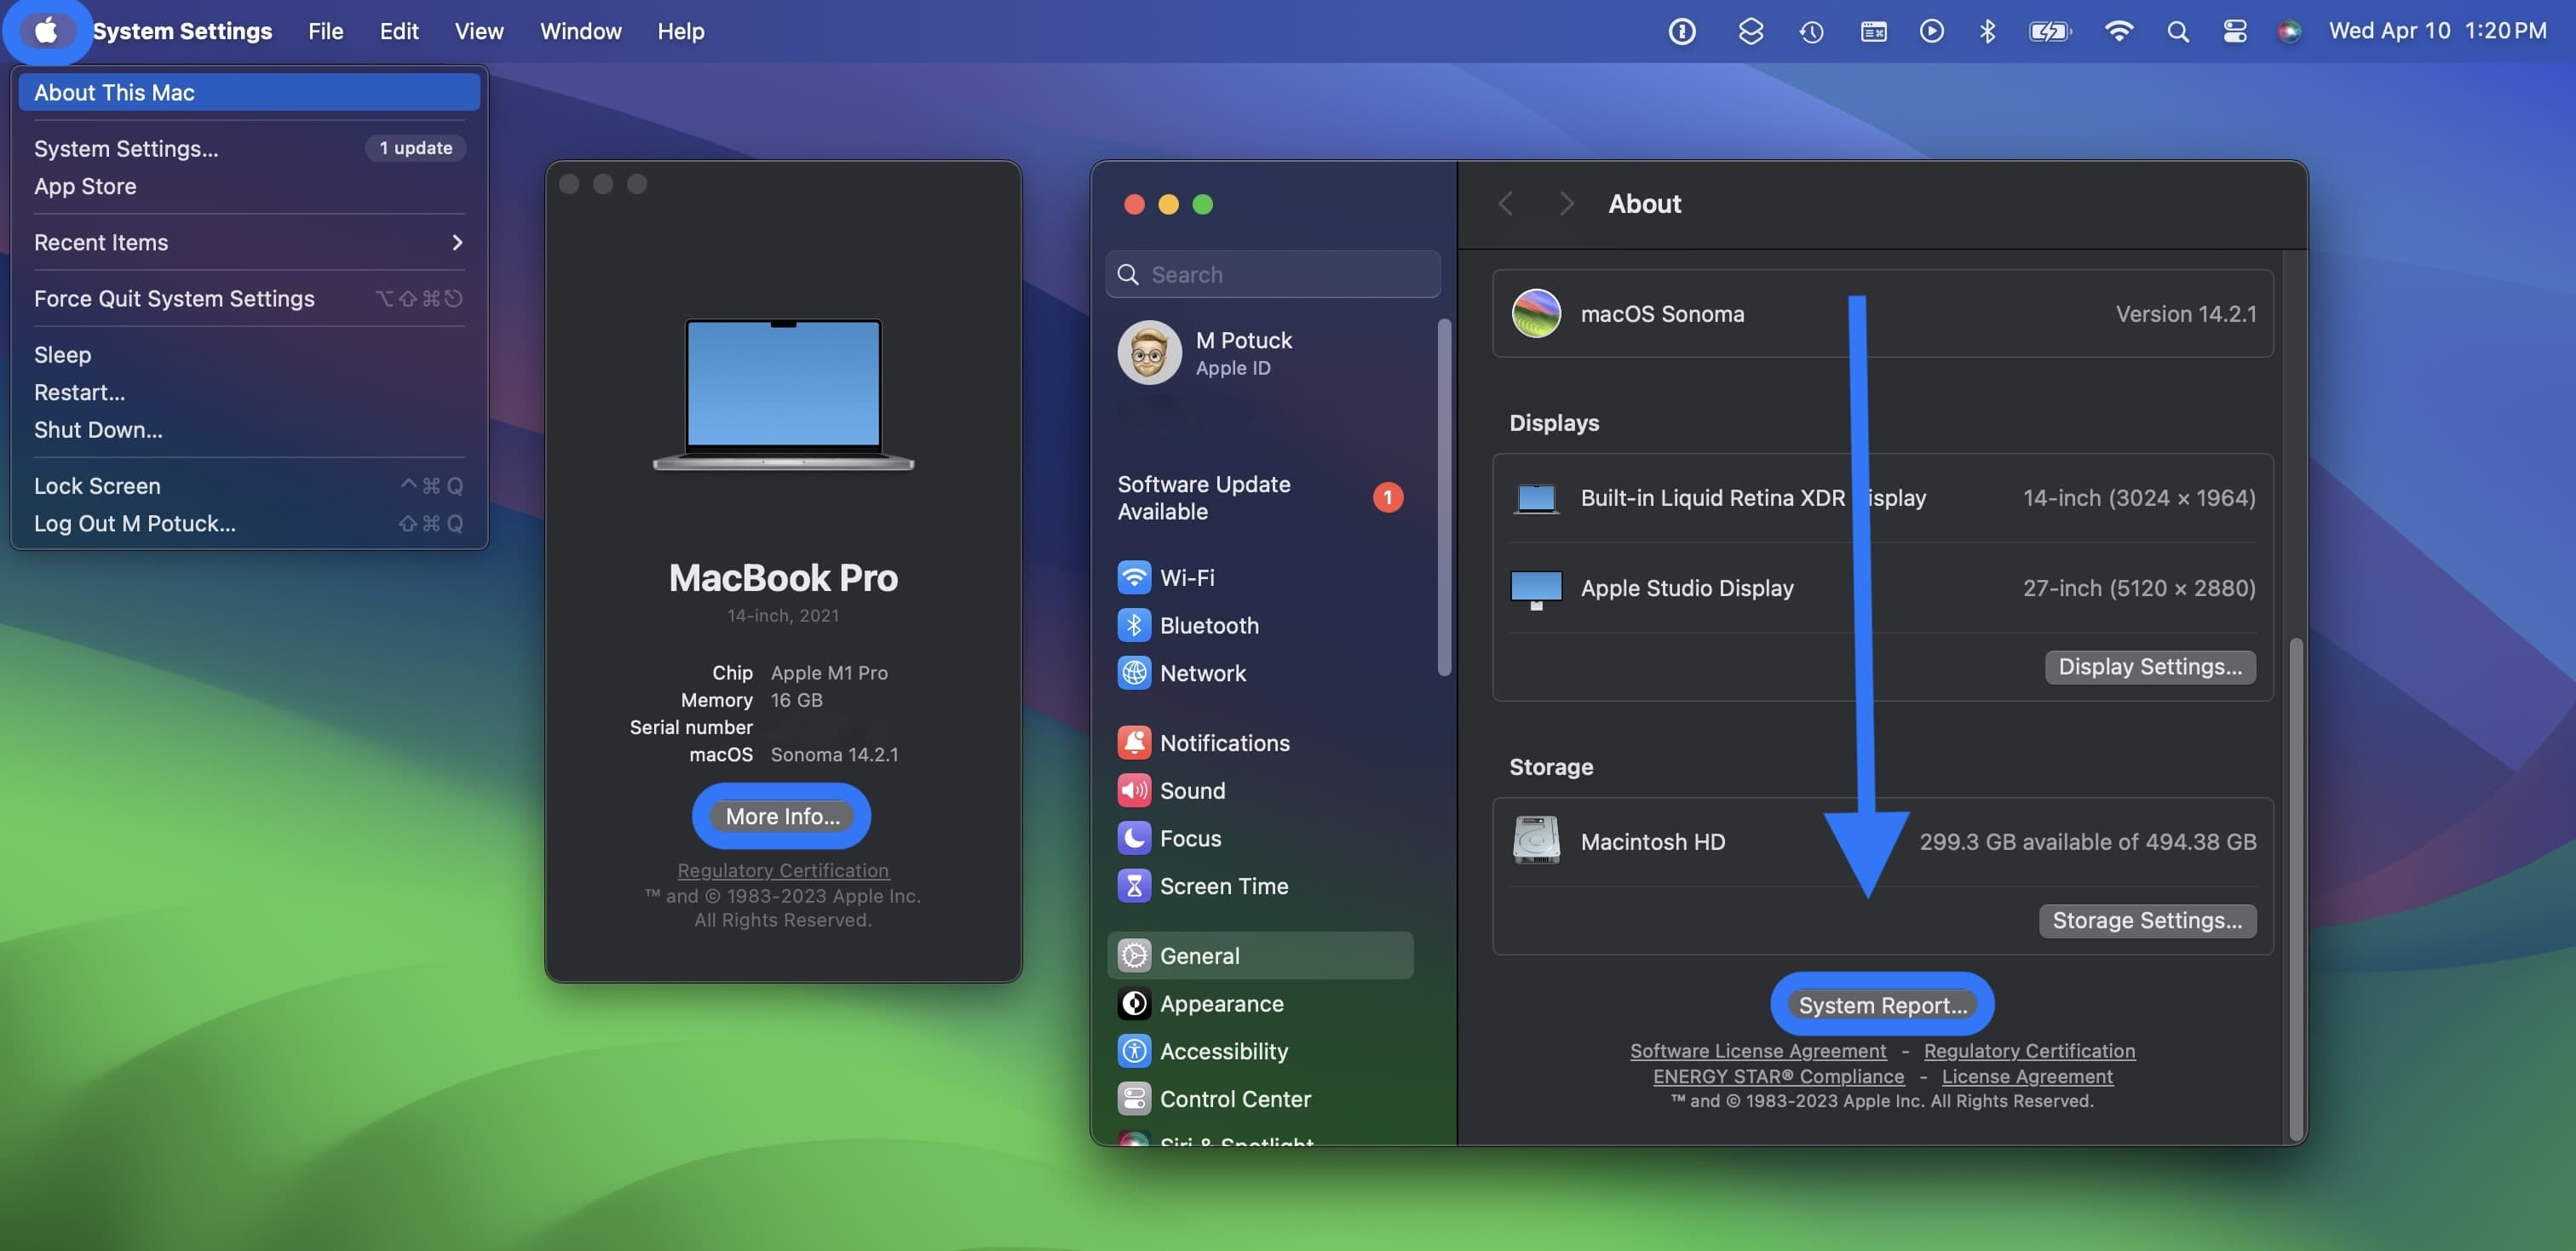Open Display Settings for Studio Display

[x=2149, y=665]
